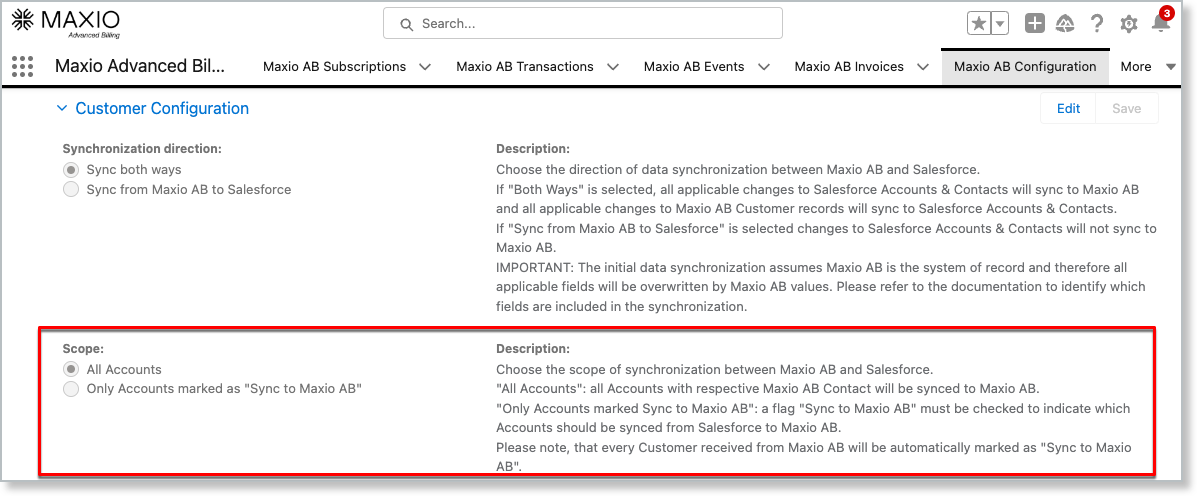Open the Trailhead guidance icon
This screenshot has width=1197, height=496.
pos(1065,23)
